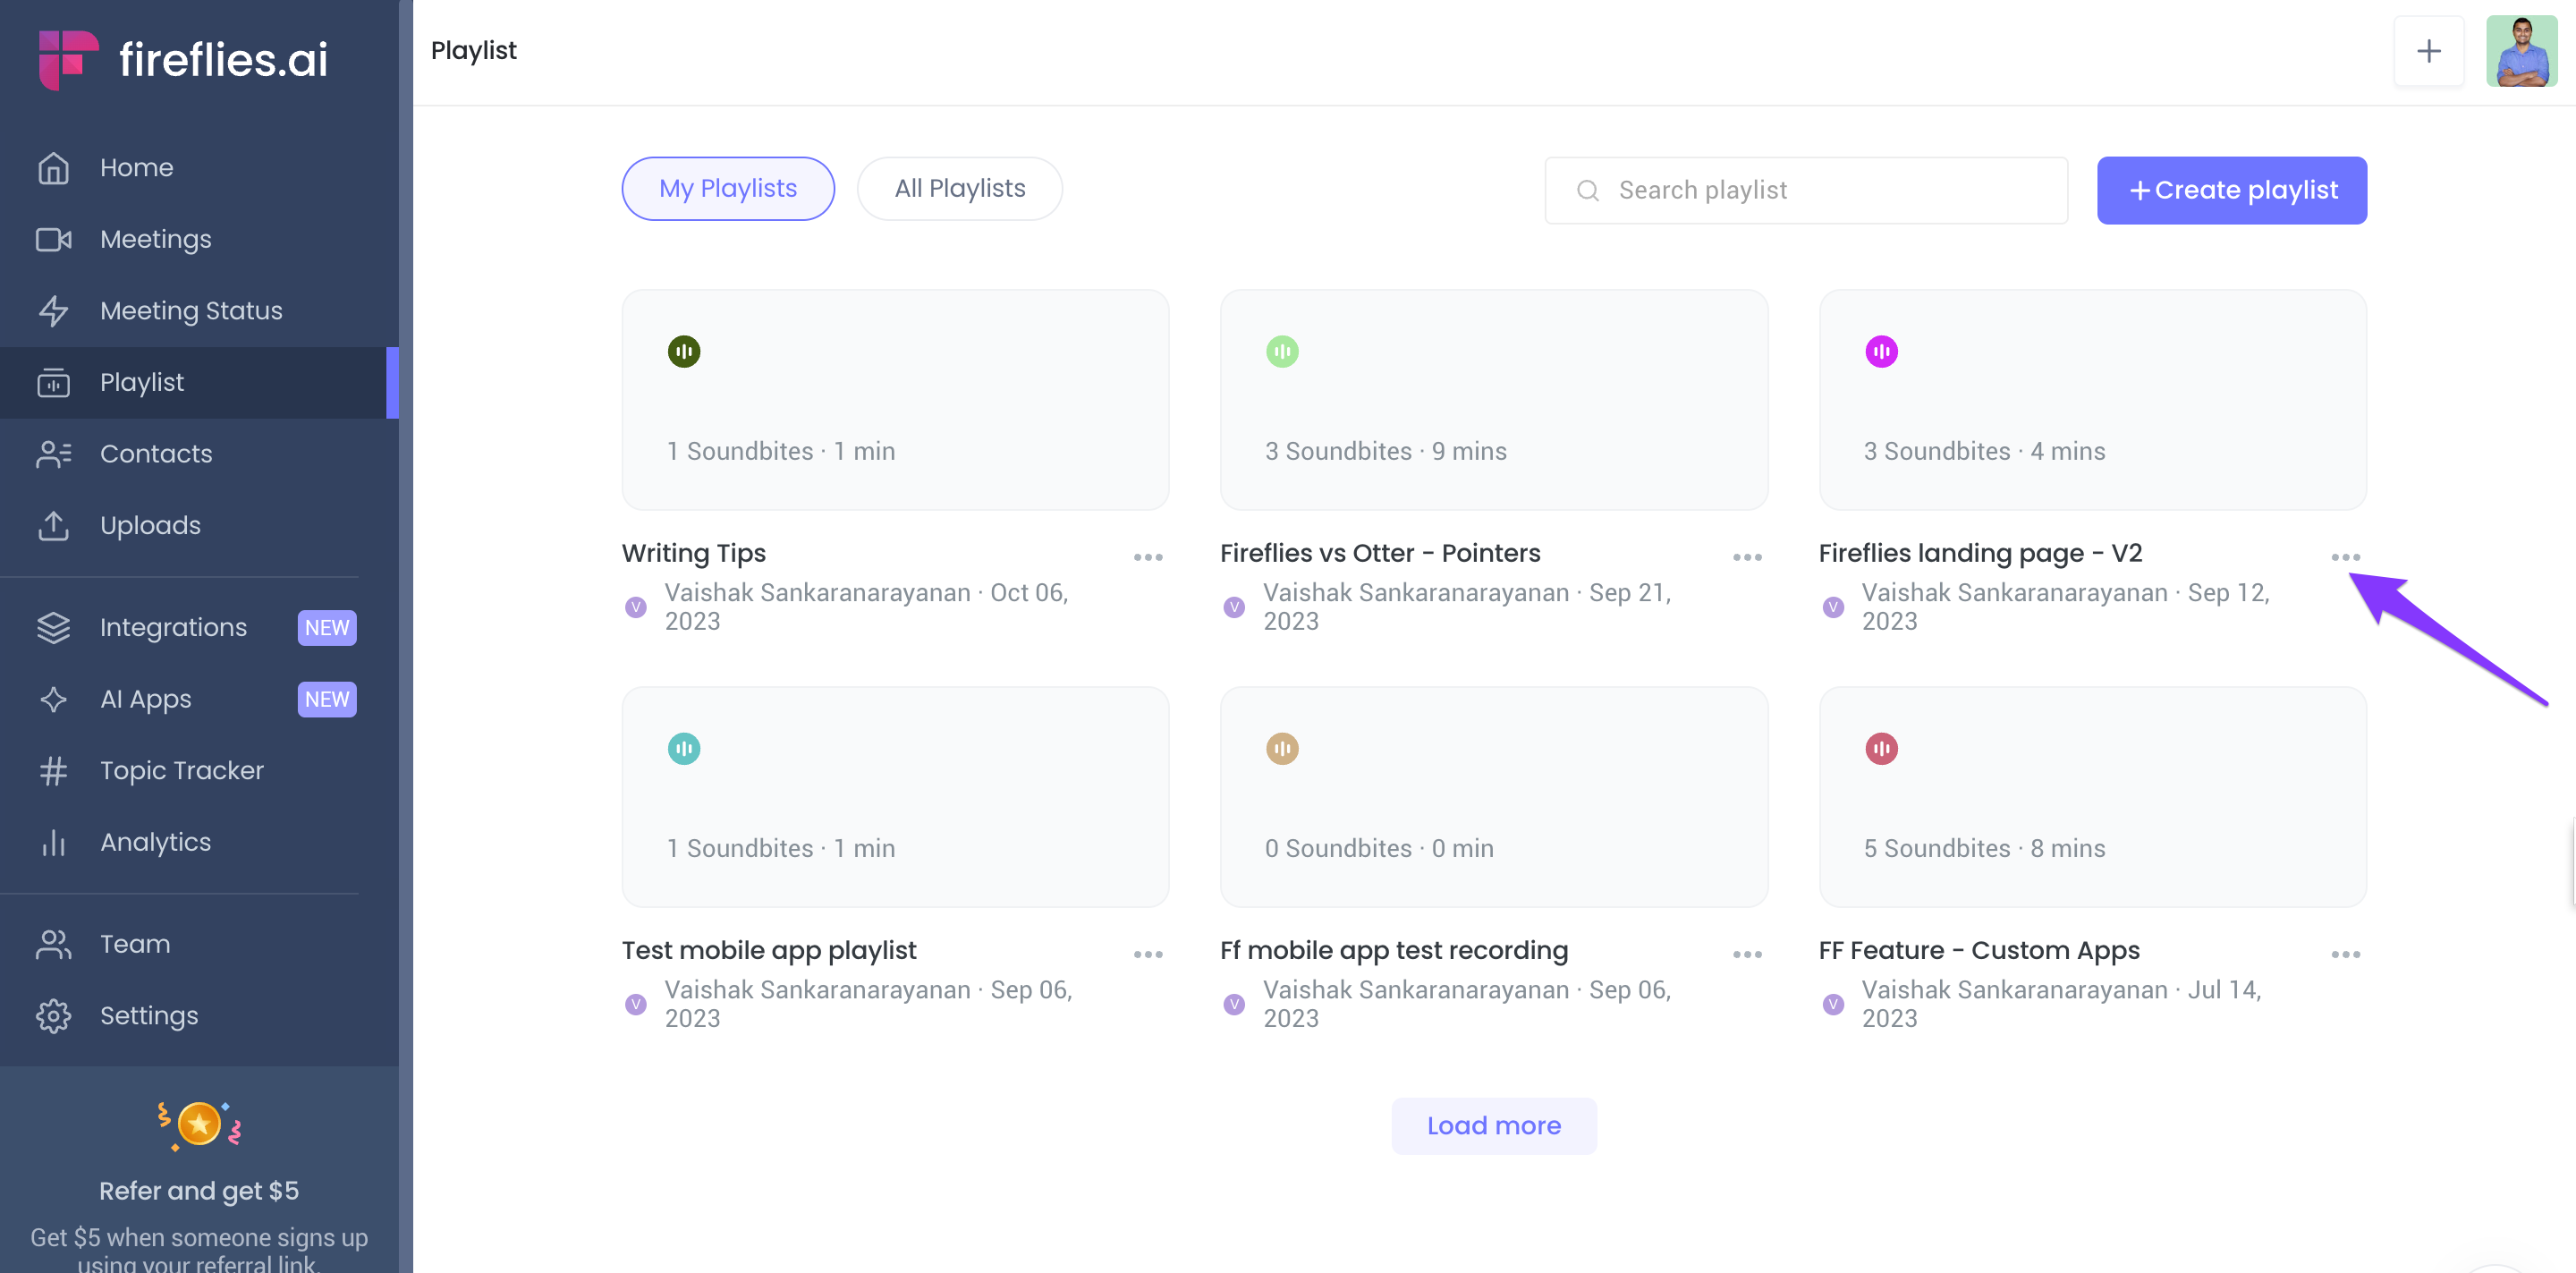Click the Load more button
Screen dimensions: 2576x1273
pyautogui.click(x=1493, y=1126)
